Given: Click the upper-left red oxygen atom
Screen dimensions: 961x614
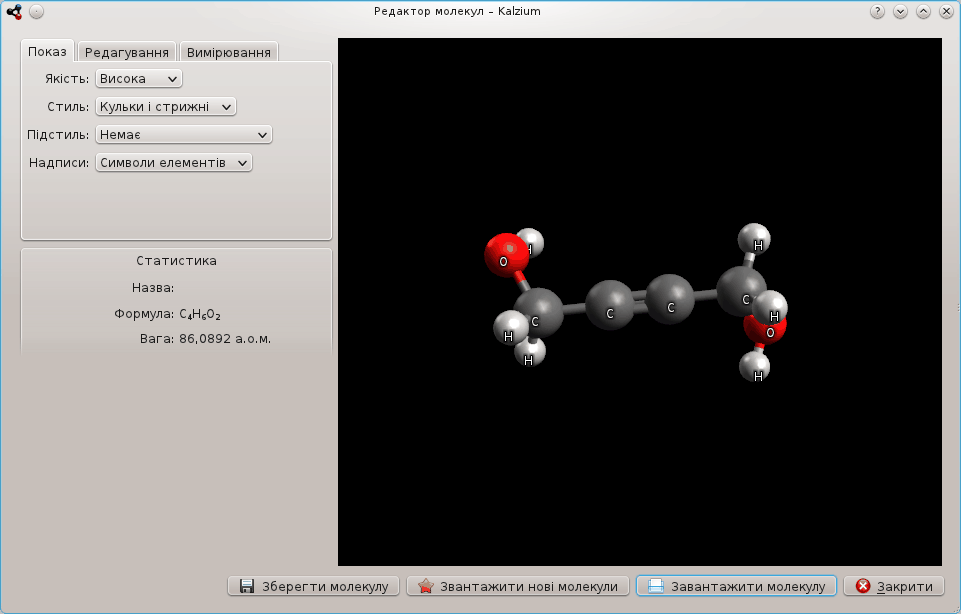Looking at the screenshot, I should pyautogui.click(x=506, y=254).
